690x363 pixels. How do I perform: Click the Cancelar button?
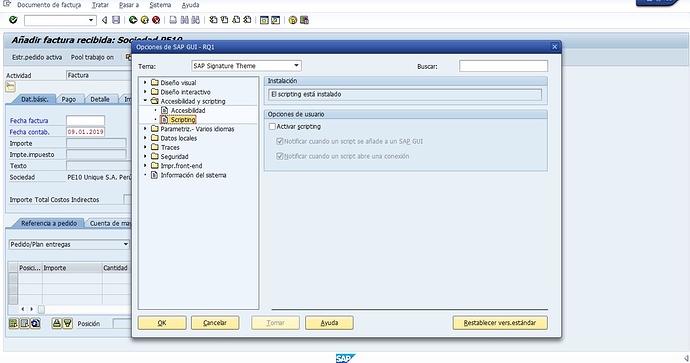[x=215, y=323]
